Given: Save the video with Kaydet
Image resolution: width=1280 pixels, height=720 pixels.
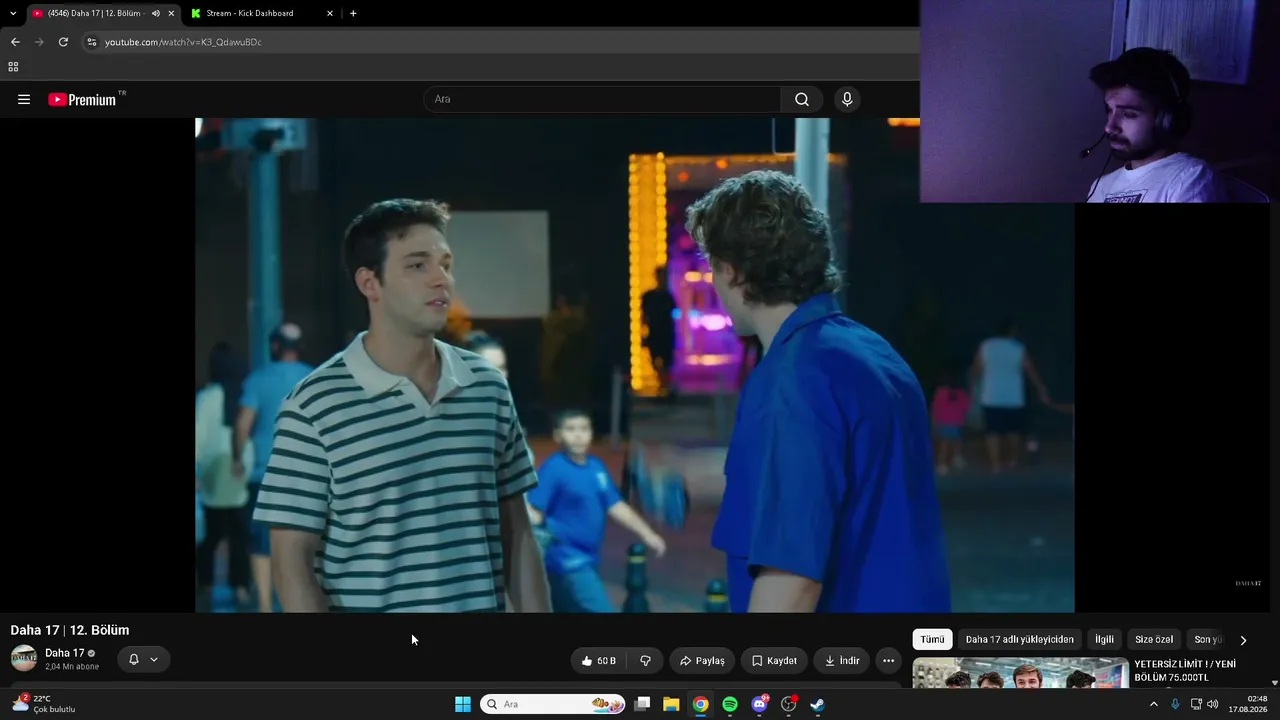Looking at the screenshot, I should 774,661.
